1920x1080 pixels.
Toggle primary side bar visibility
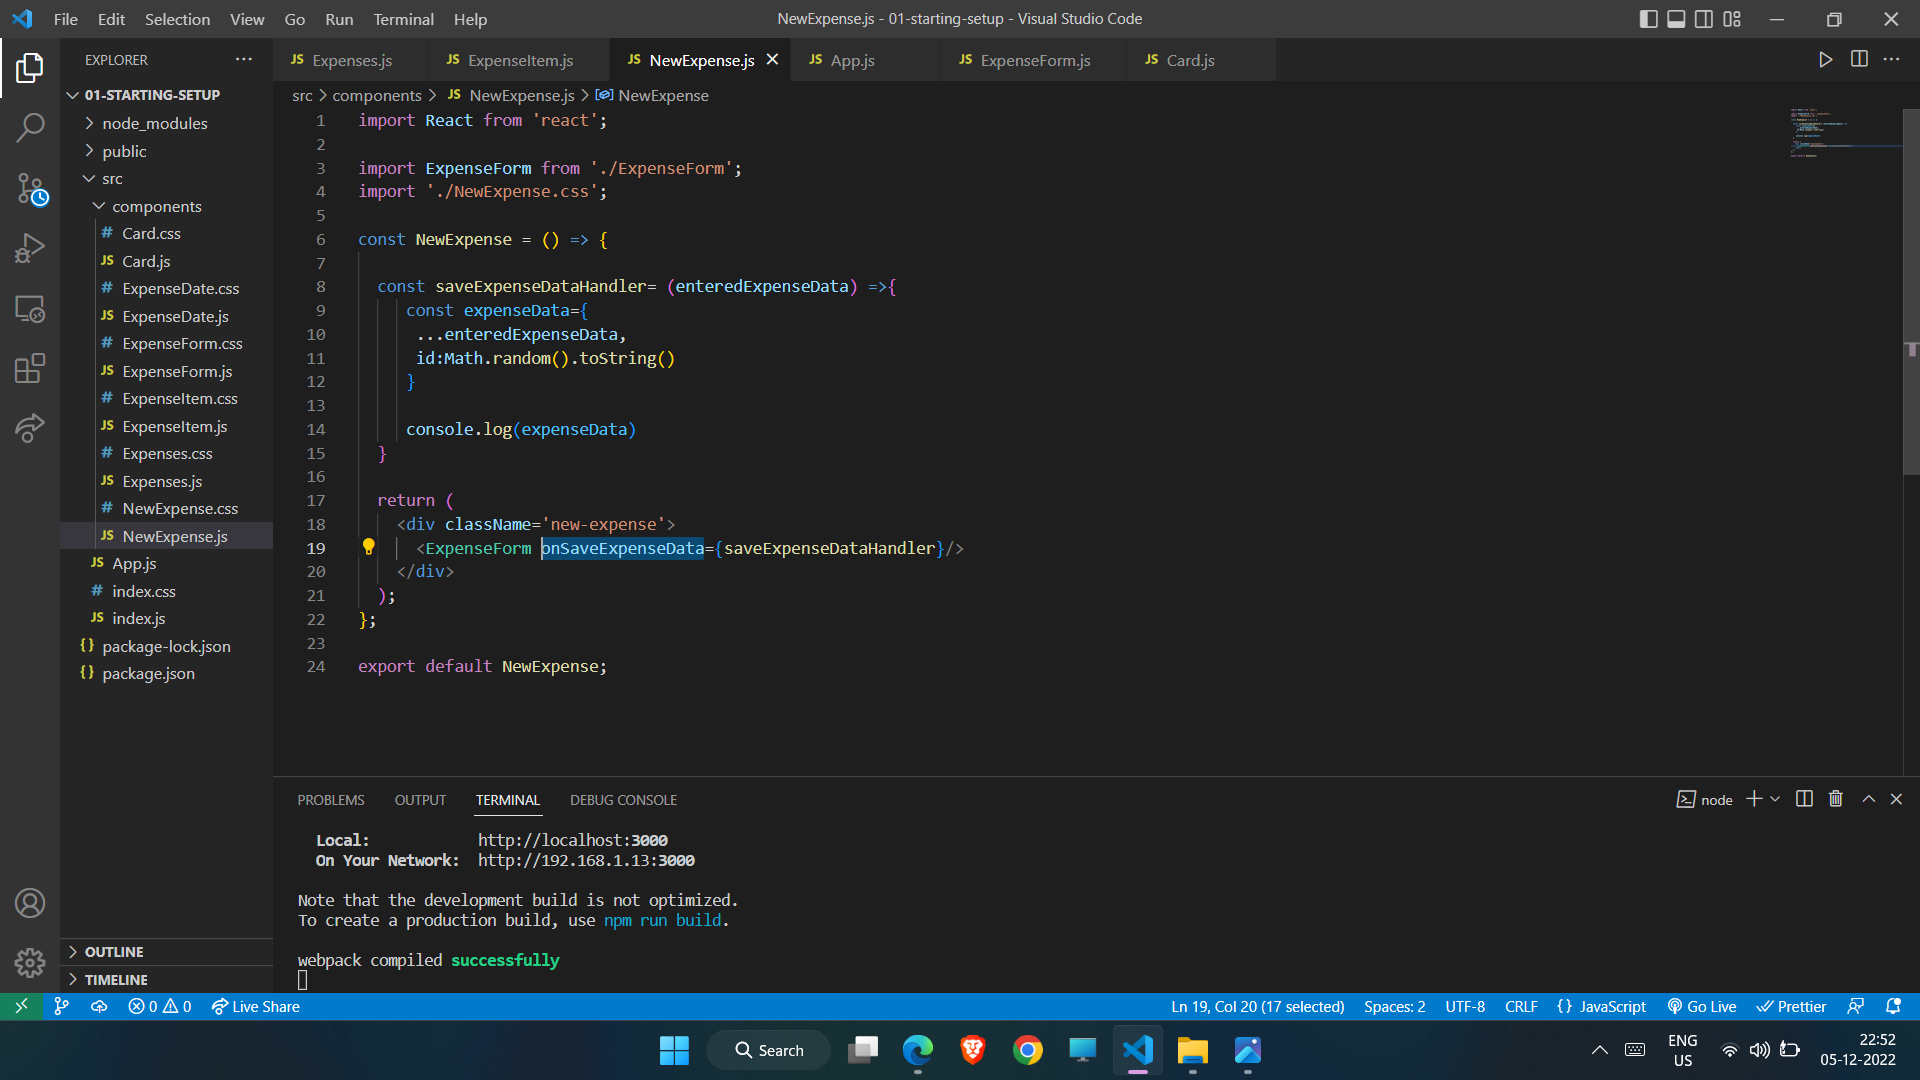click(1649, 19)
